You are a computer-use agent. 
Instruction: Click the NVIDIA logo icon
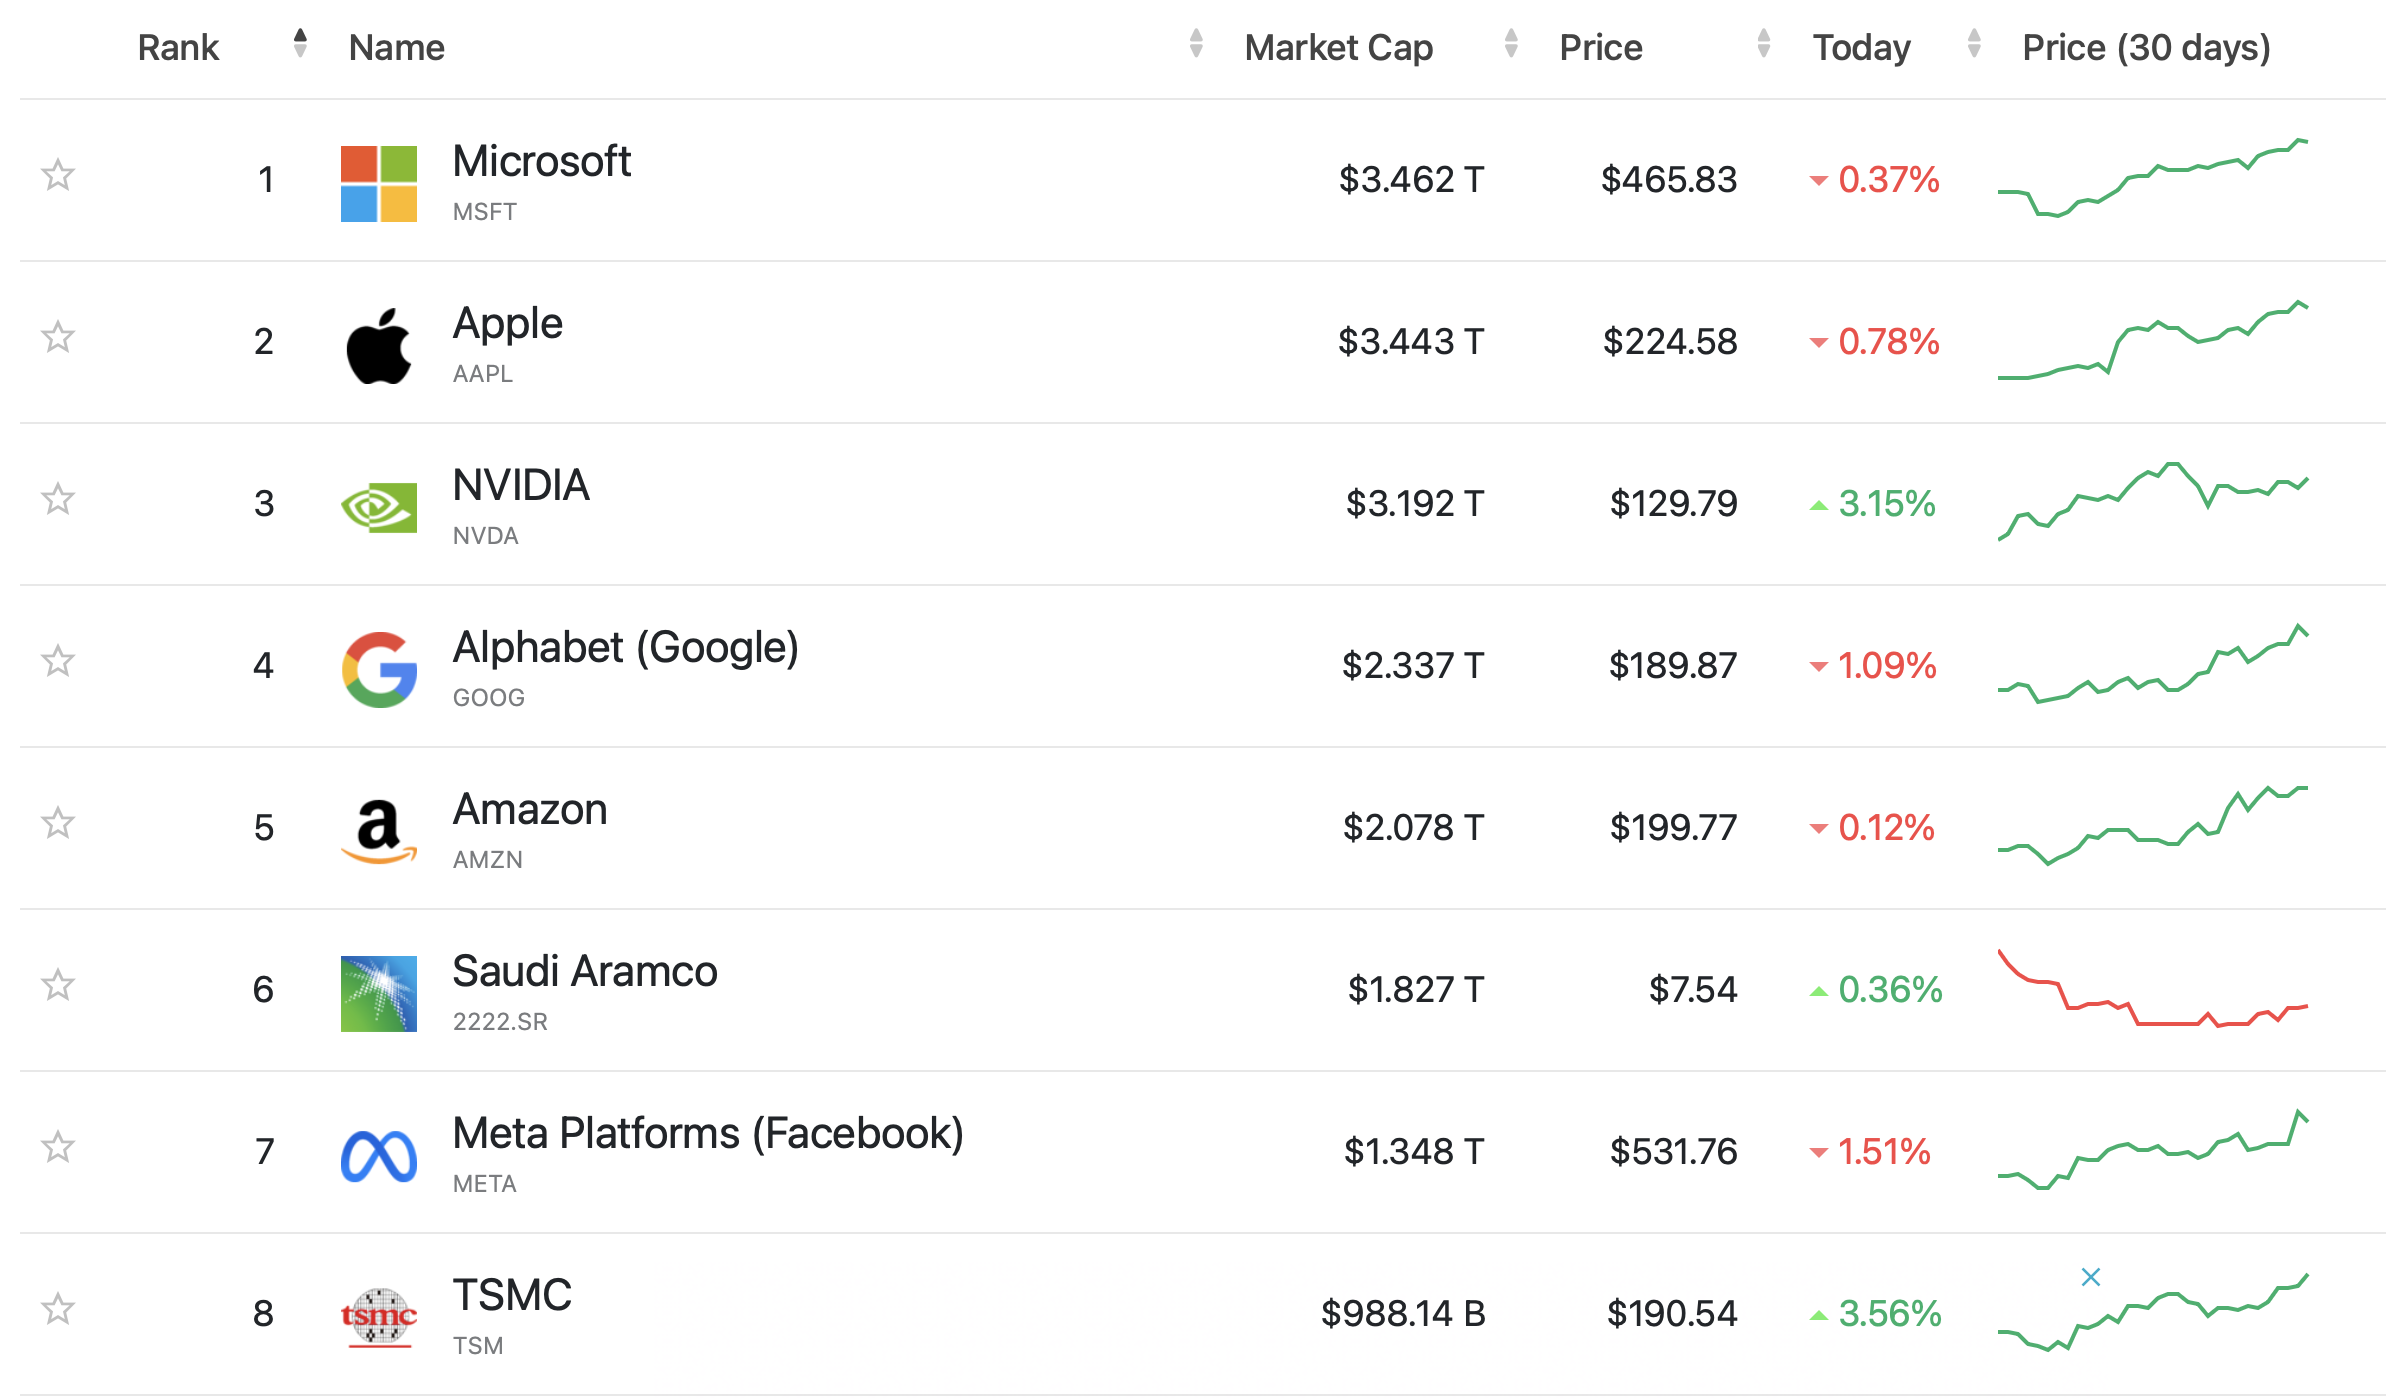click(378, 507)
